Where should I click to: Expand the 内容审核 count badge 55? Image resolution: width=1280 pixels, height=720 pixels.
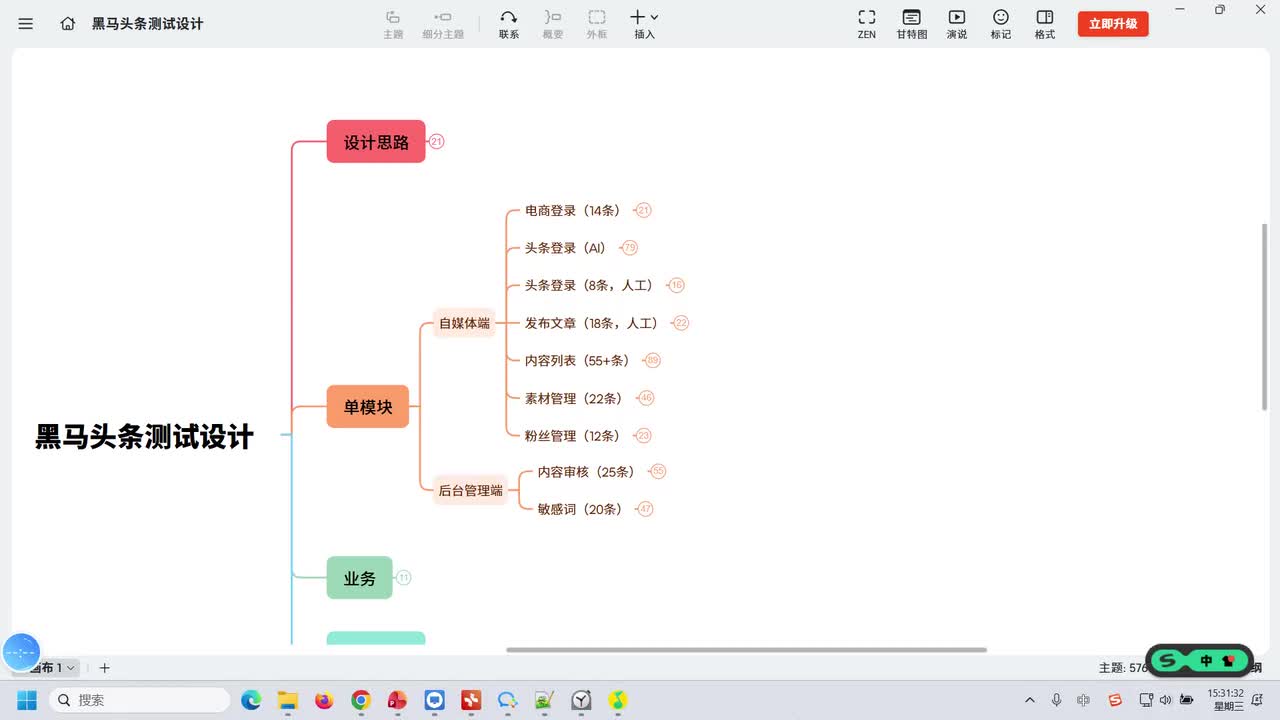658,472
